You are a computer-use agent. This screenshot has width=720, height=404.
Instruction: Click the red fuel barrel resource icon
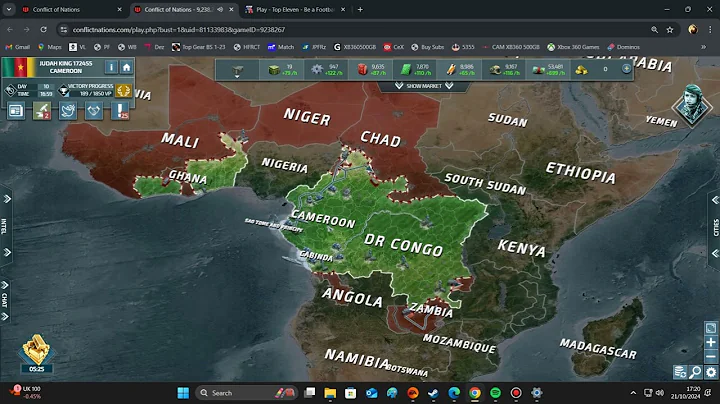362,69
